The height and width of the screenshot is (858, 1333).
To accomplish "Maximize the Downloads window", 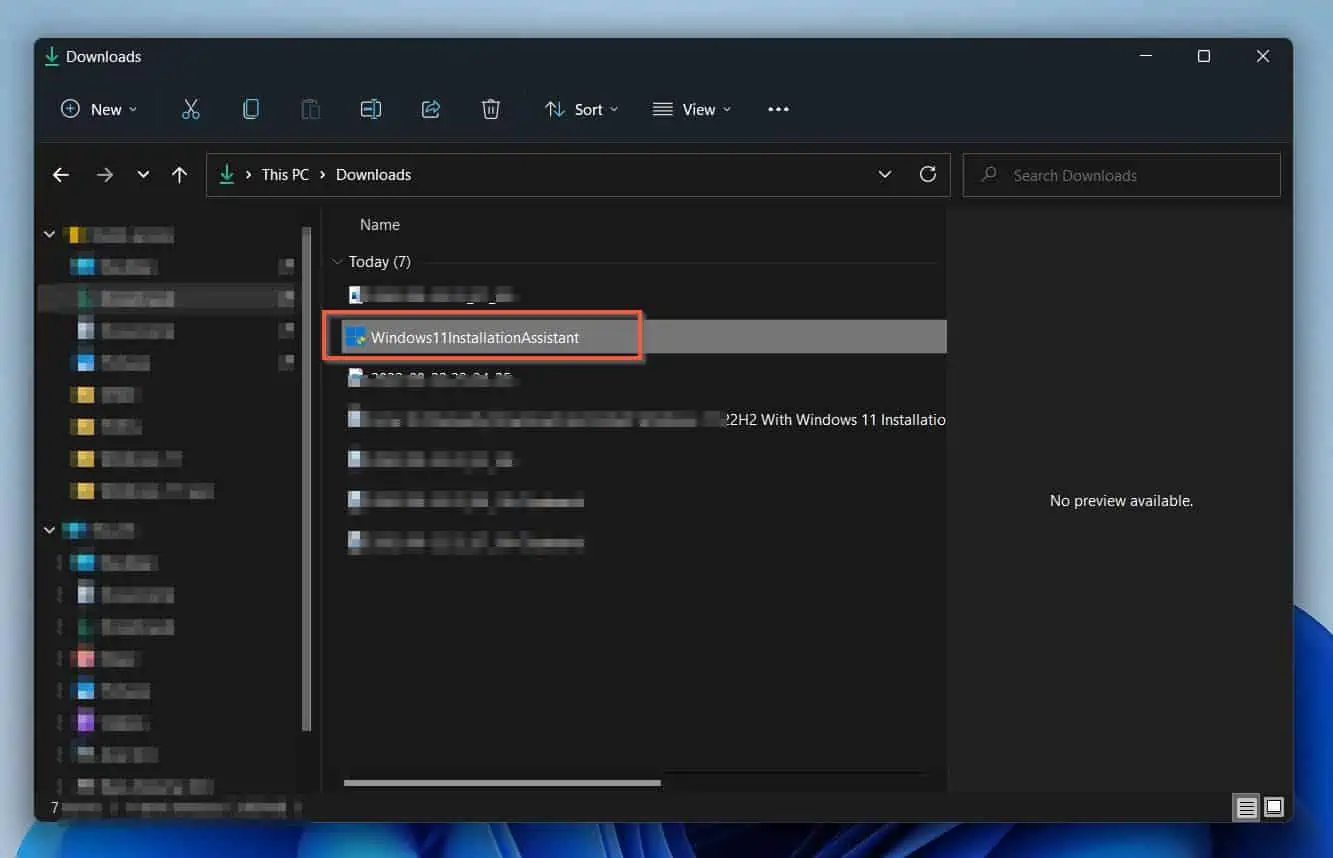I will coord(1204,57).
